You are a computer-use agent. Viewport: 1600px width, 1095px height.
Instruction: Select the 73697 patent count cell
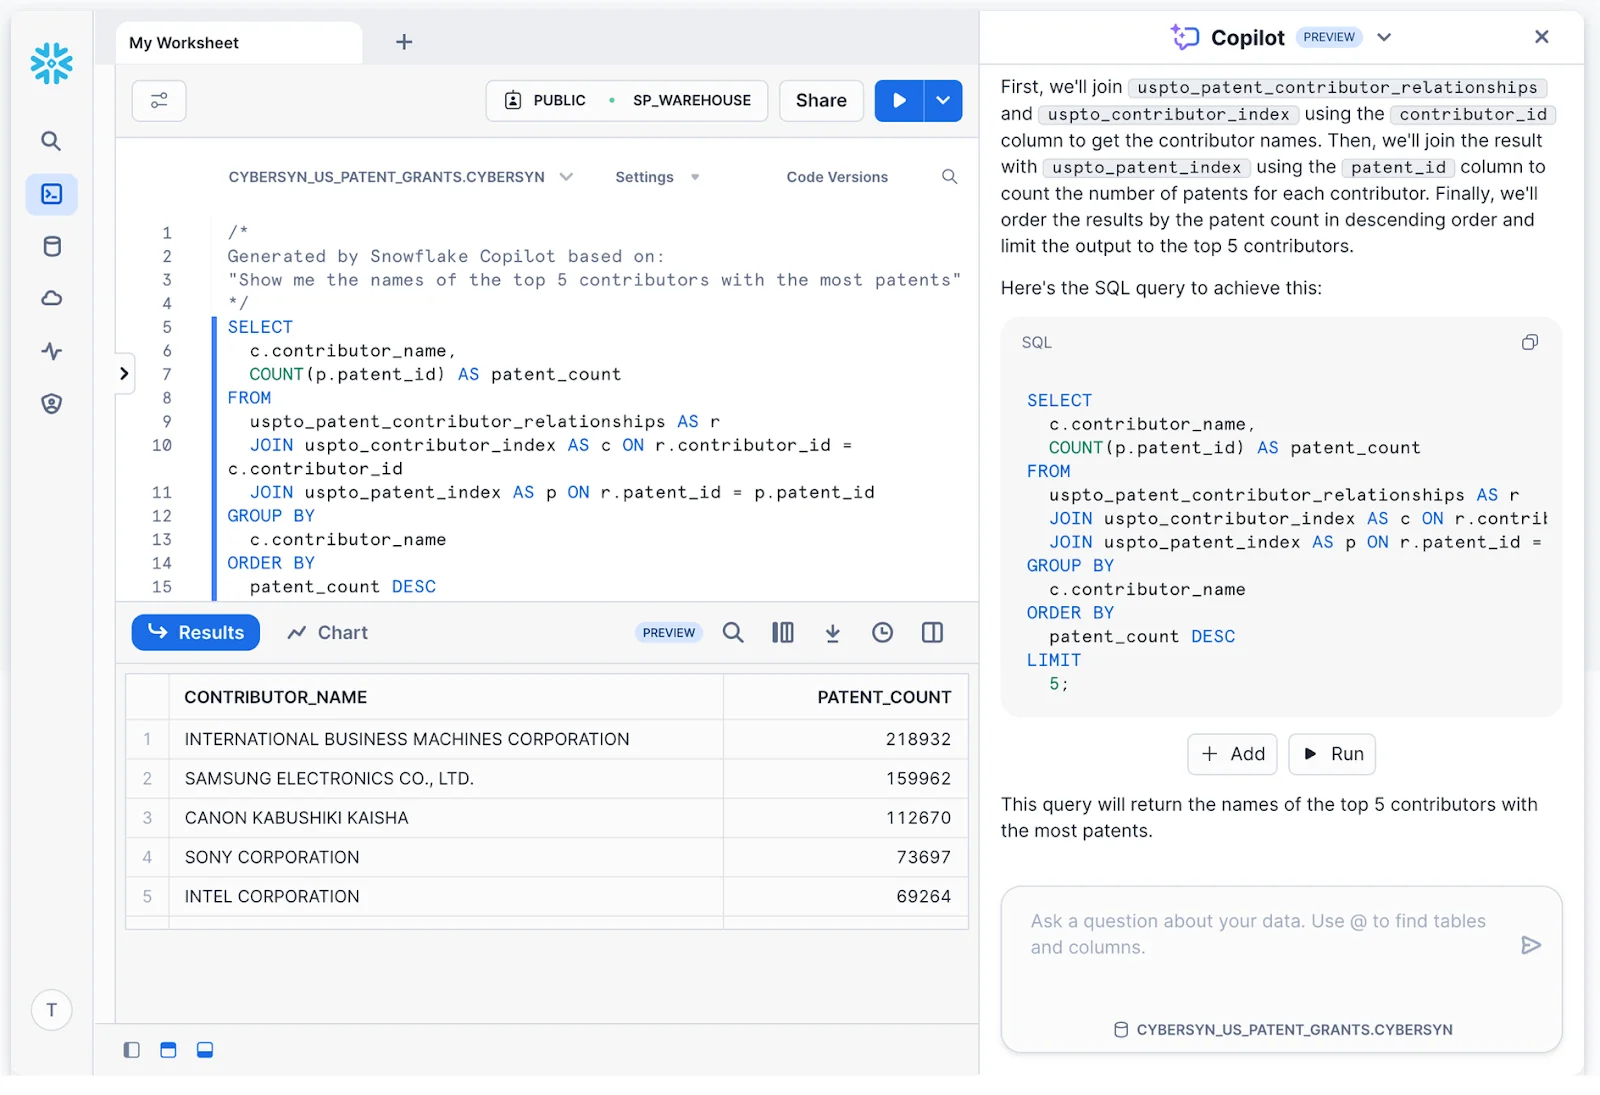(846, 857)
